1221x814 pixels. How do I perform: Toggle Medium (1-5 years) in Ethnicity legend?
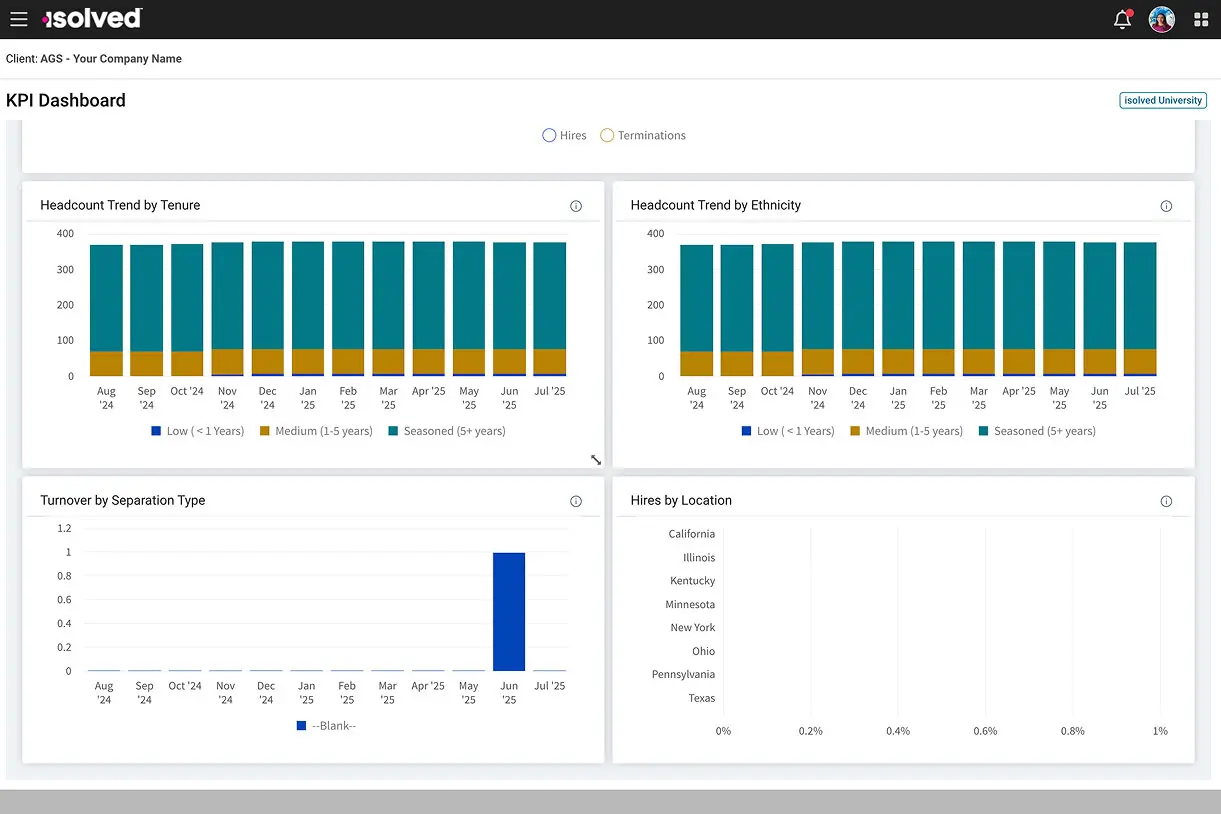(x=906, y=431)
